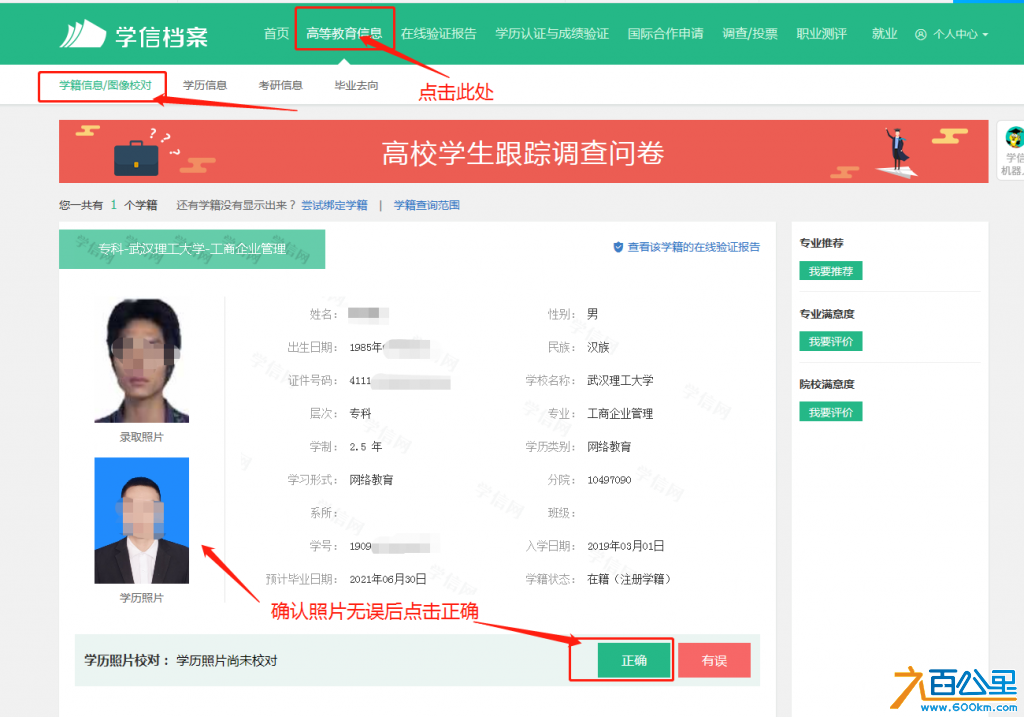Report photo error by clicking 有误

(x=714, y=660)
